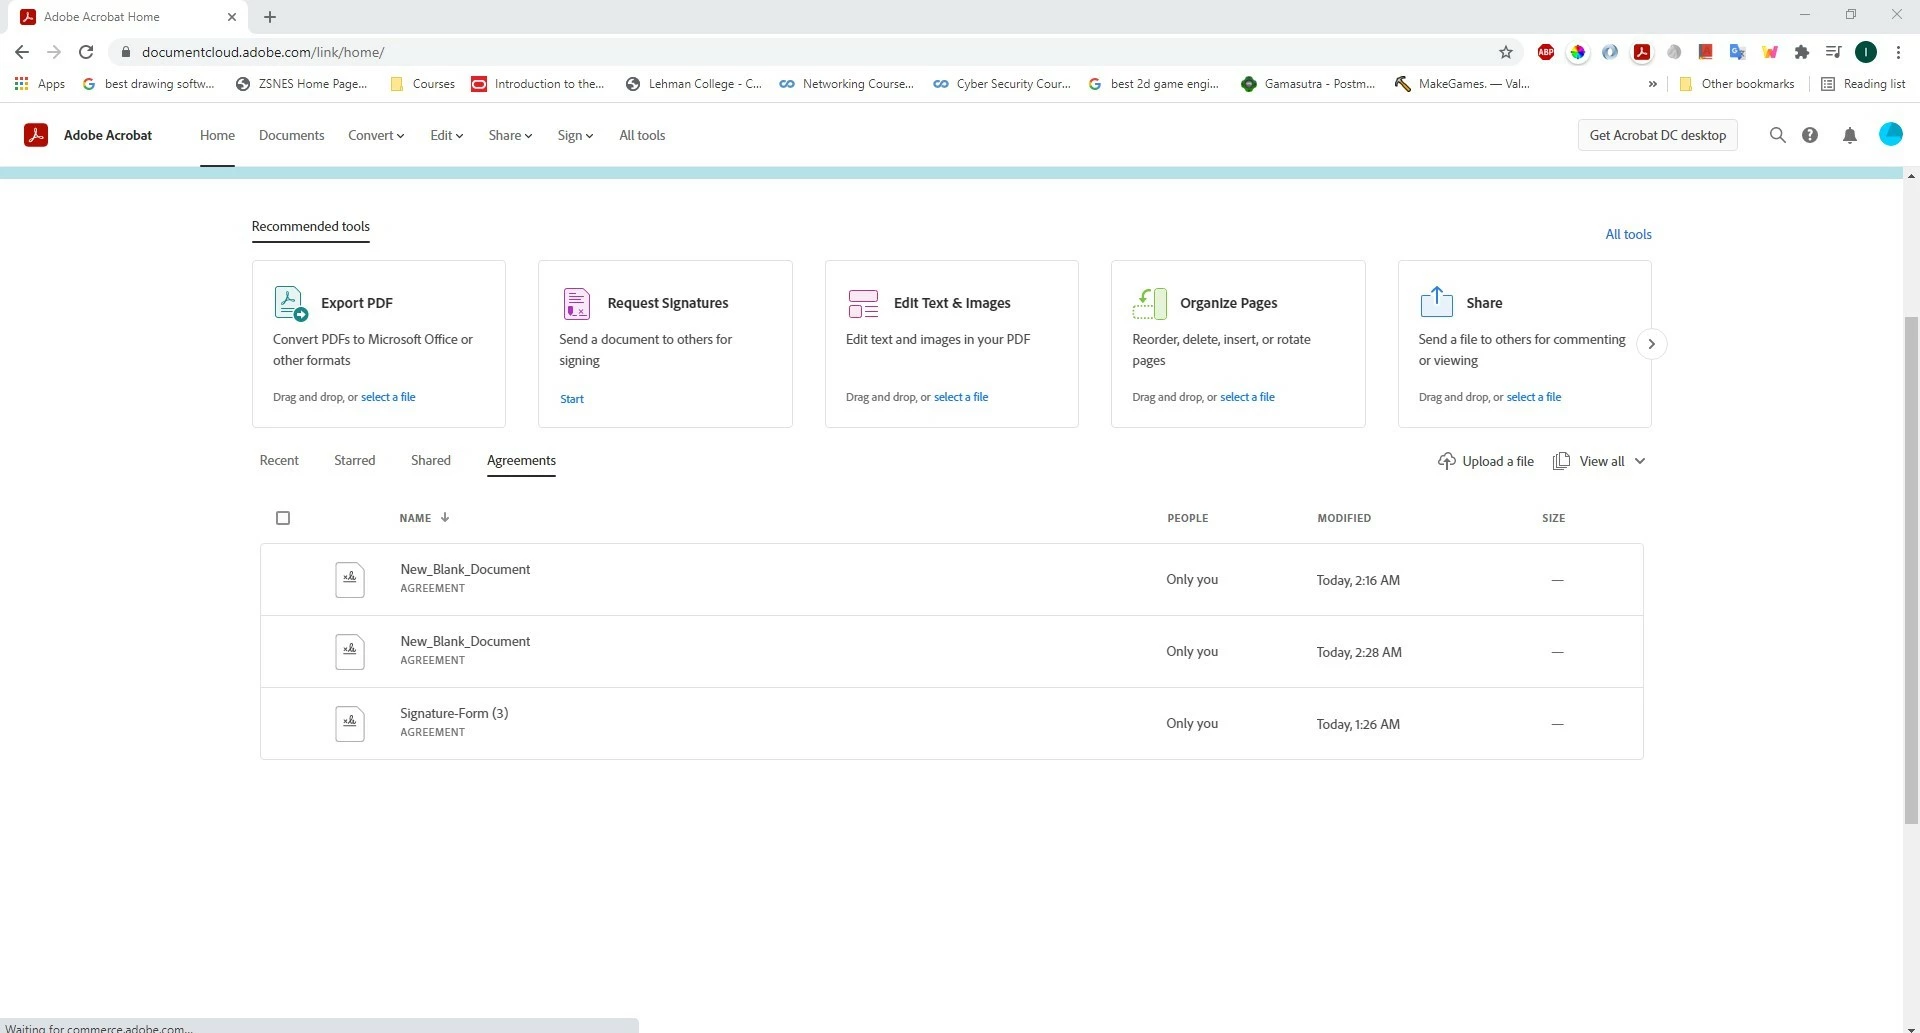Expand the Share dropdown menu
The image size is (1920, 1033).
click(510, 135)
